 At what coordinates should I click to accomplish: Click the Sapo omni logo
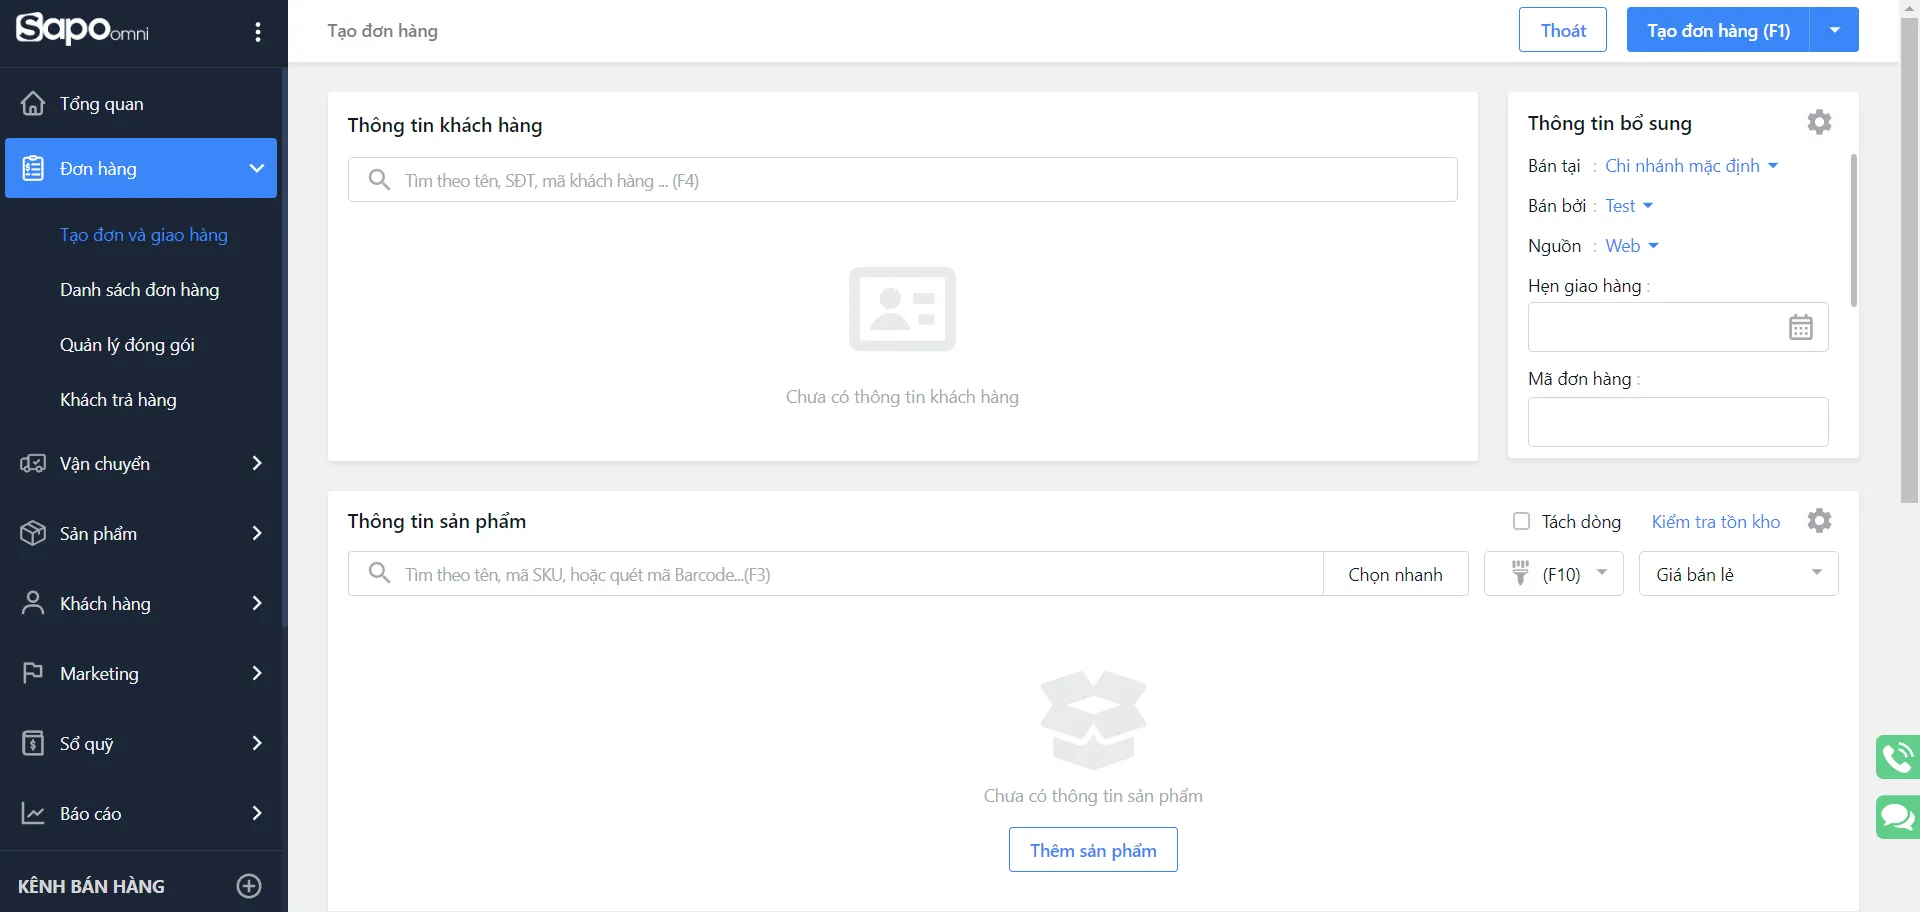tap(82, 29)
